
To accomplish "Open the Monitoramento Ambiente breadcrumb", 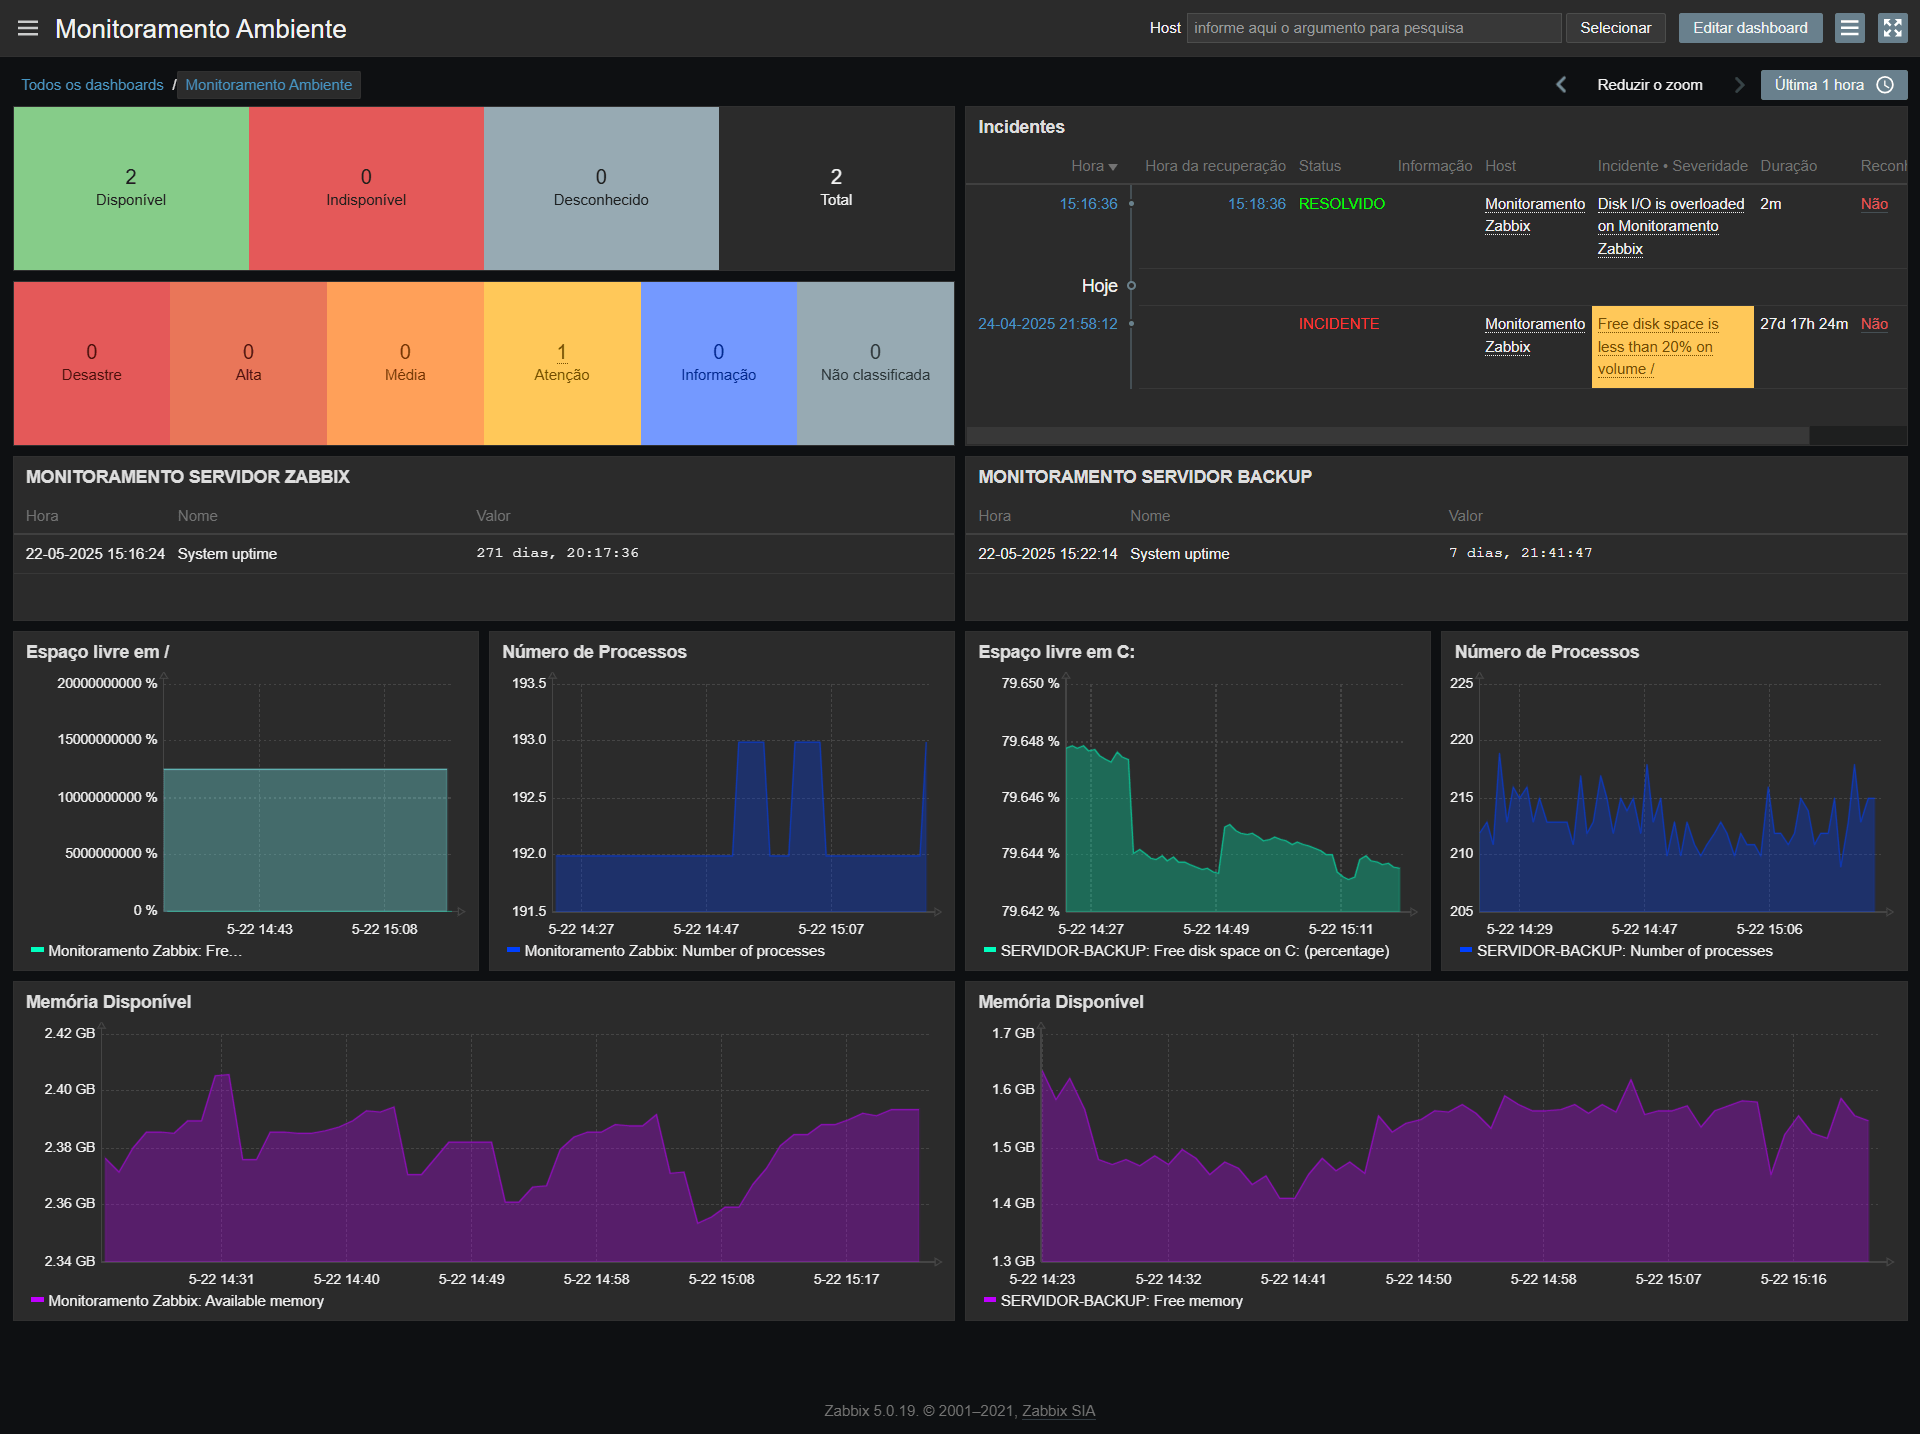I will (x=268, y=85).
